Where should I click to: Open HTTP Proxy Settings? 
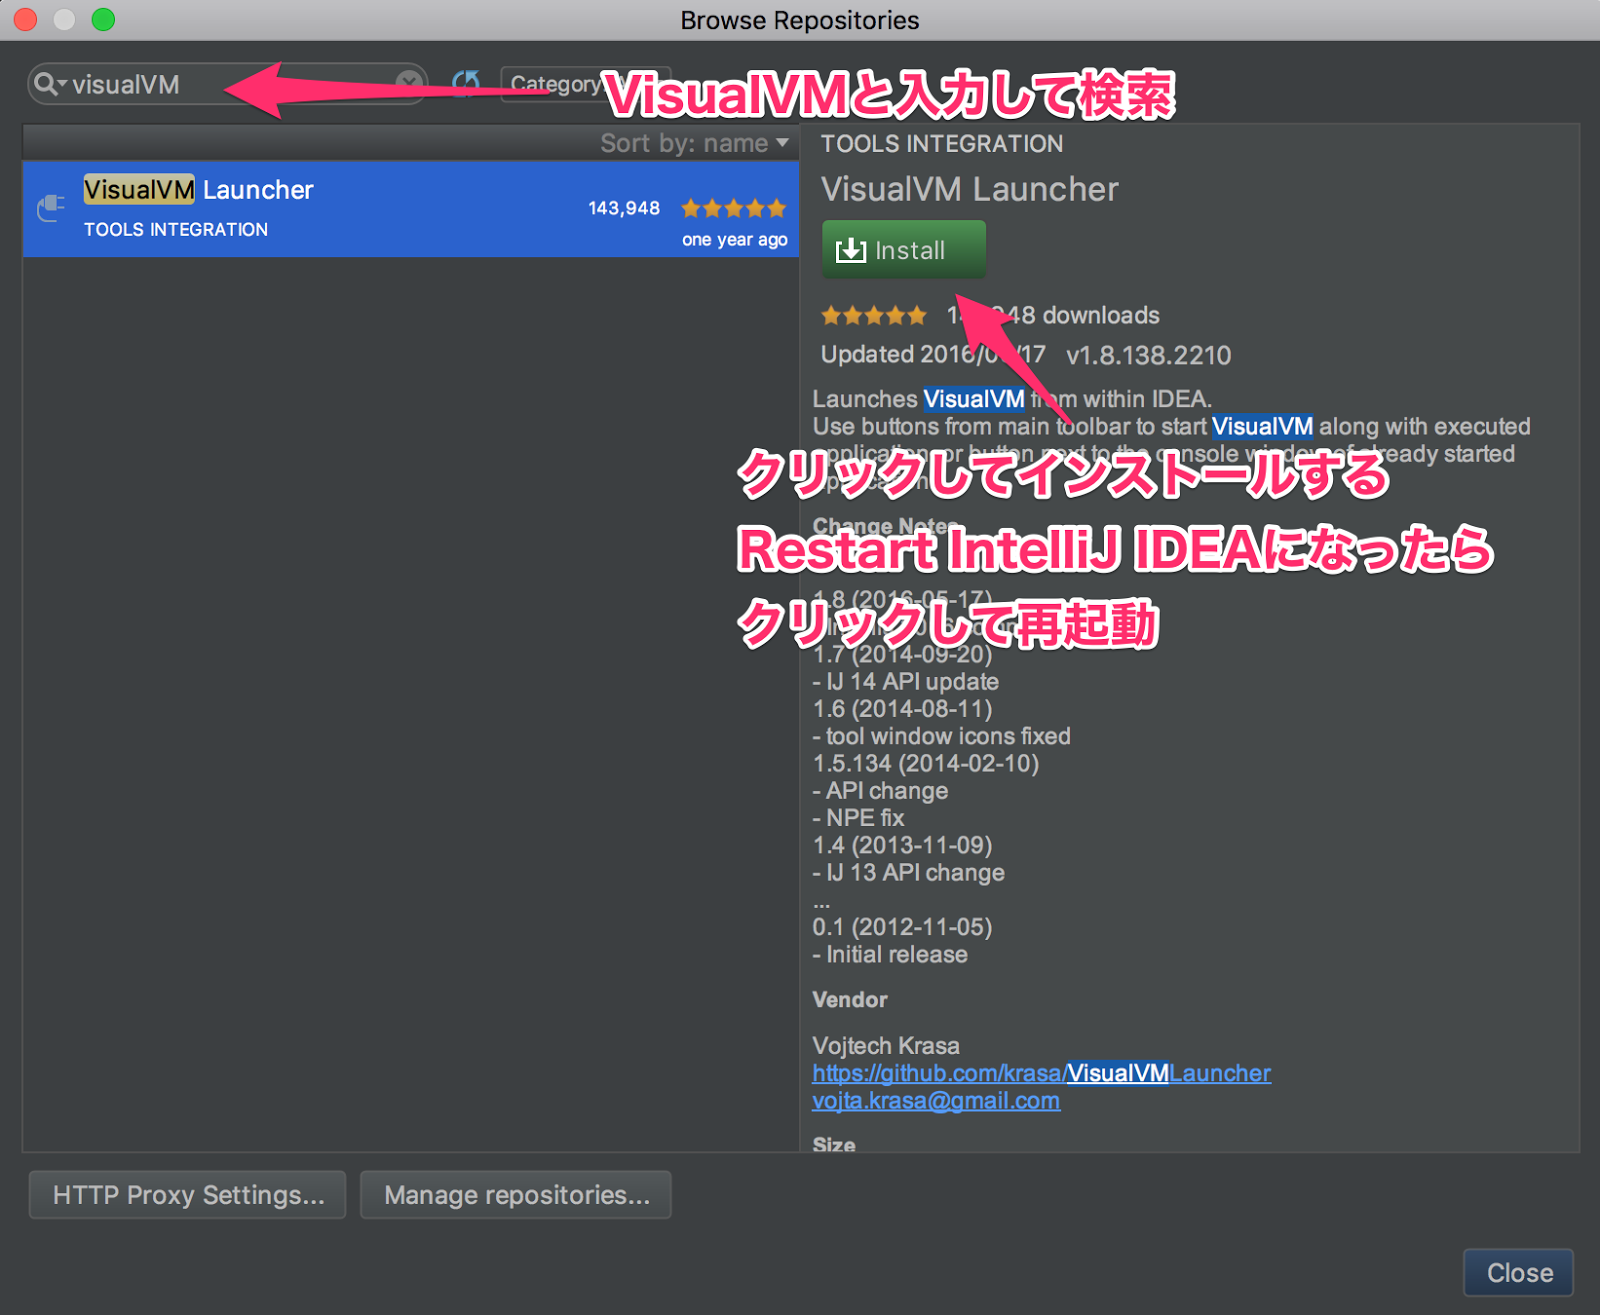(186, 1194)
